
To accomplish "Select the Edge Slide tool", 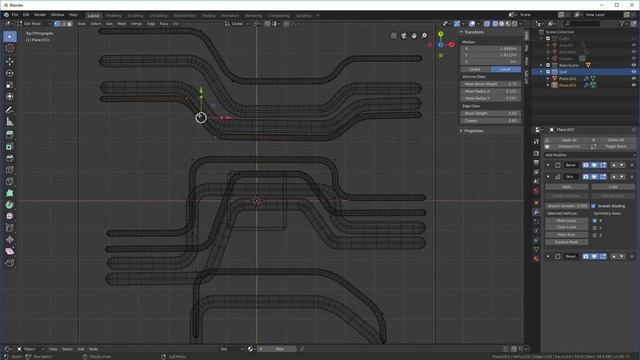I will pyautogui.click(x=10, y=228).
